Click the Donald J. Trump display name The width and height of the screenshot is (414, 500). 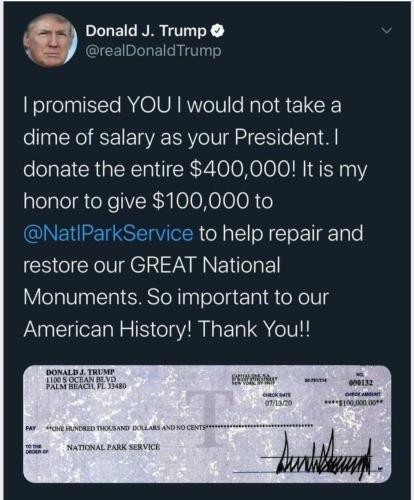pos(146,31)
